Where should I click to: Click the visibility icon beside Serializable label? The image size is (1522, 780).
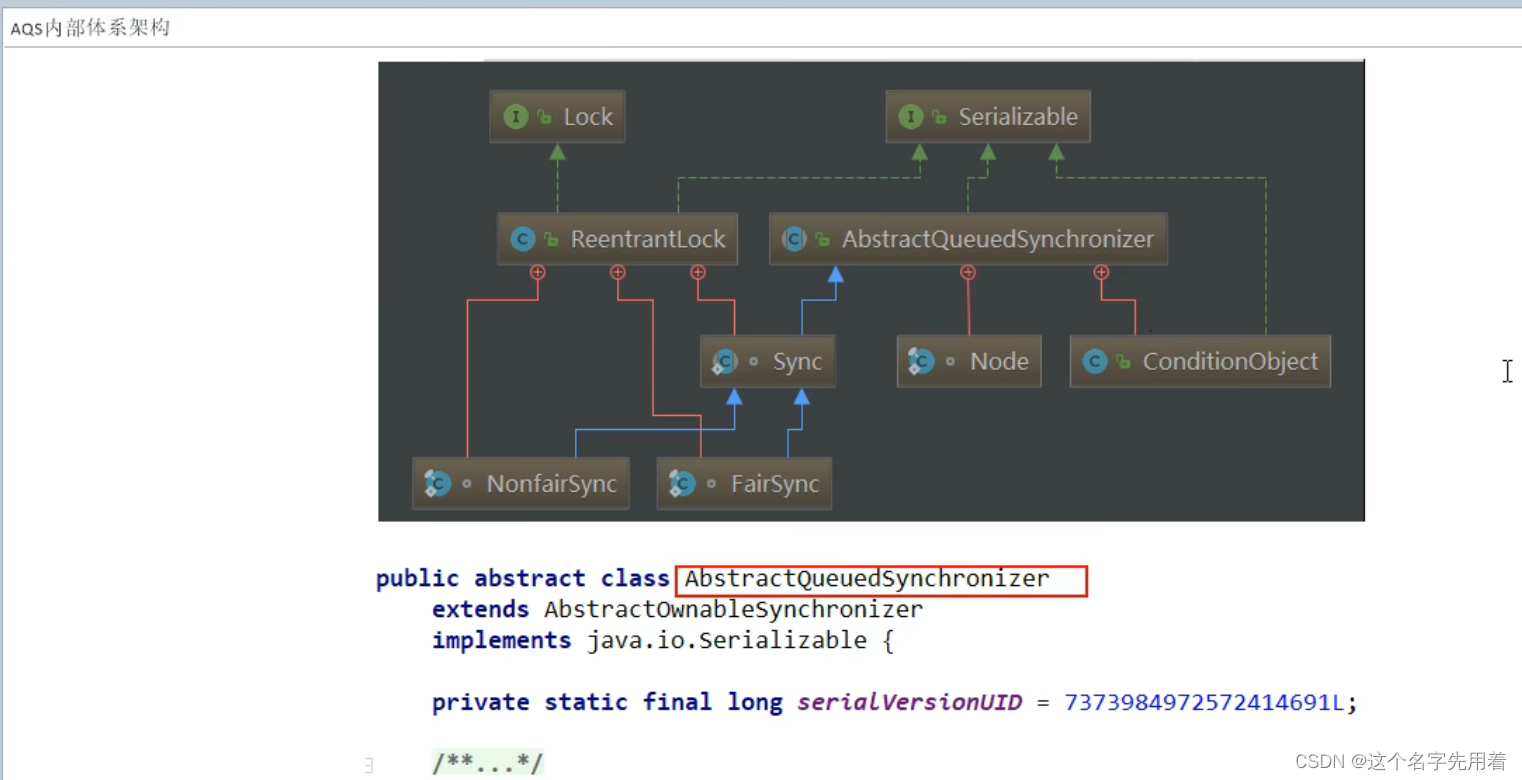939,117
